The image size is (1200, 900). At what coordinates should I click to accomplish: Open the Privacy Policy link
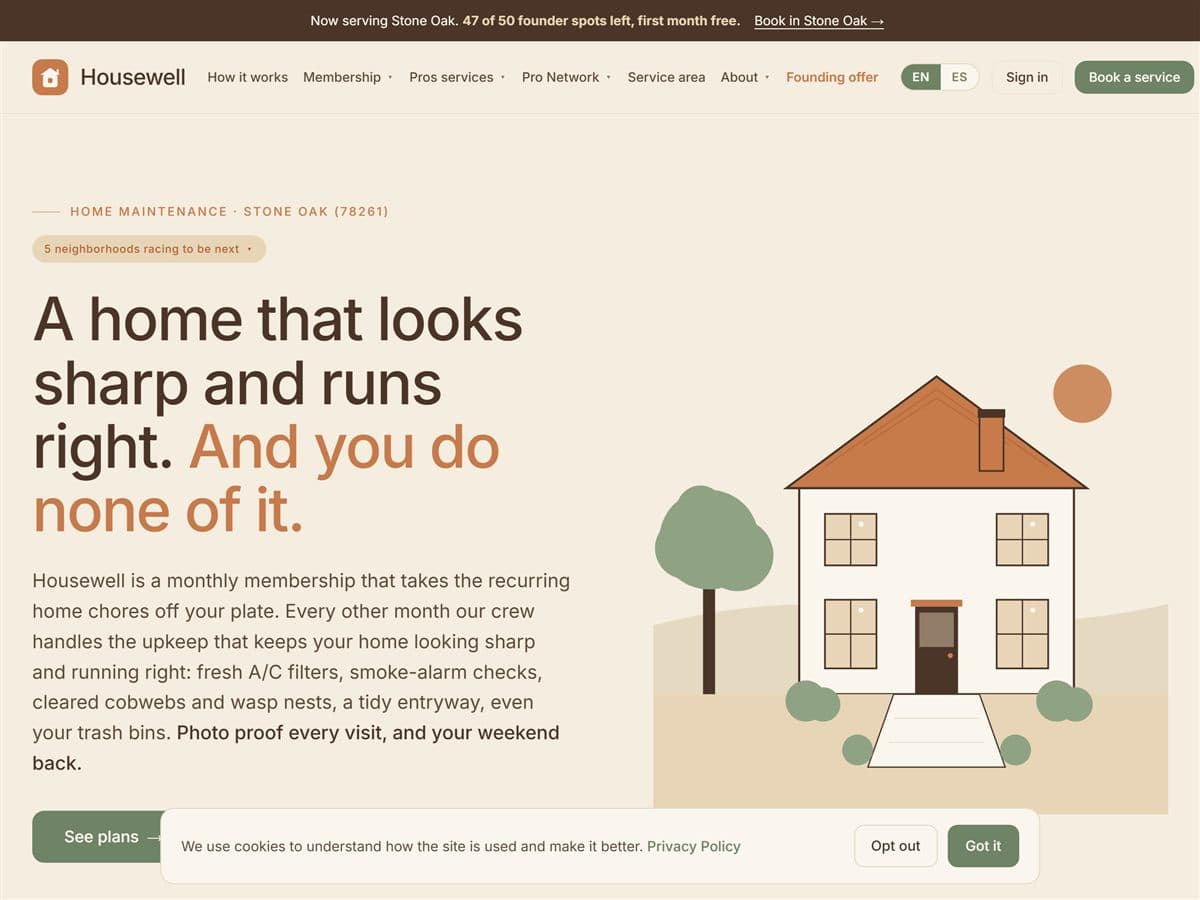click(694, 846)
